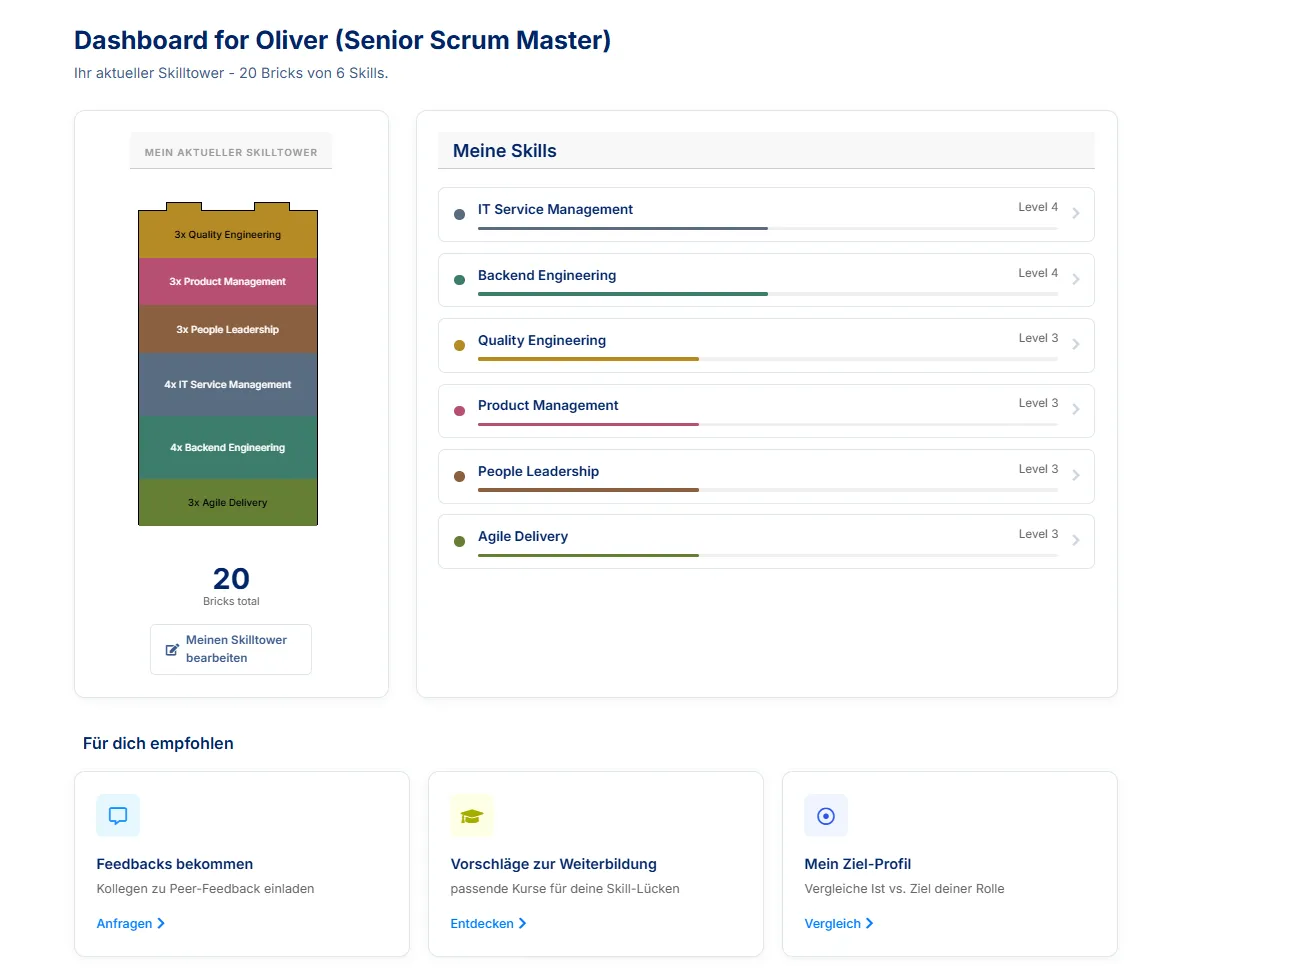Image resolution: width=1304 pixels, height=978 pixels.
Task: Select the 3x Product Management tower brick
Action: [x=228, y=281]
